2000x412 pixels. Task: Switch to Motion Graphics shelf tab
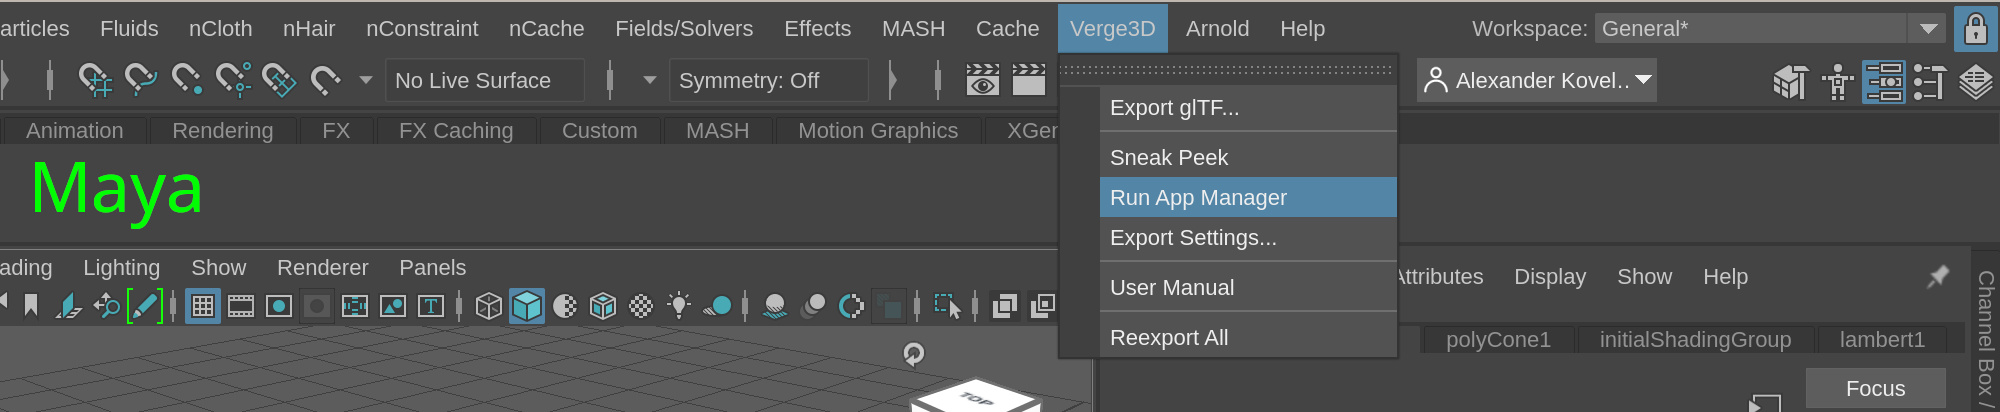point(878,131)
